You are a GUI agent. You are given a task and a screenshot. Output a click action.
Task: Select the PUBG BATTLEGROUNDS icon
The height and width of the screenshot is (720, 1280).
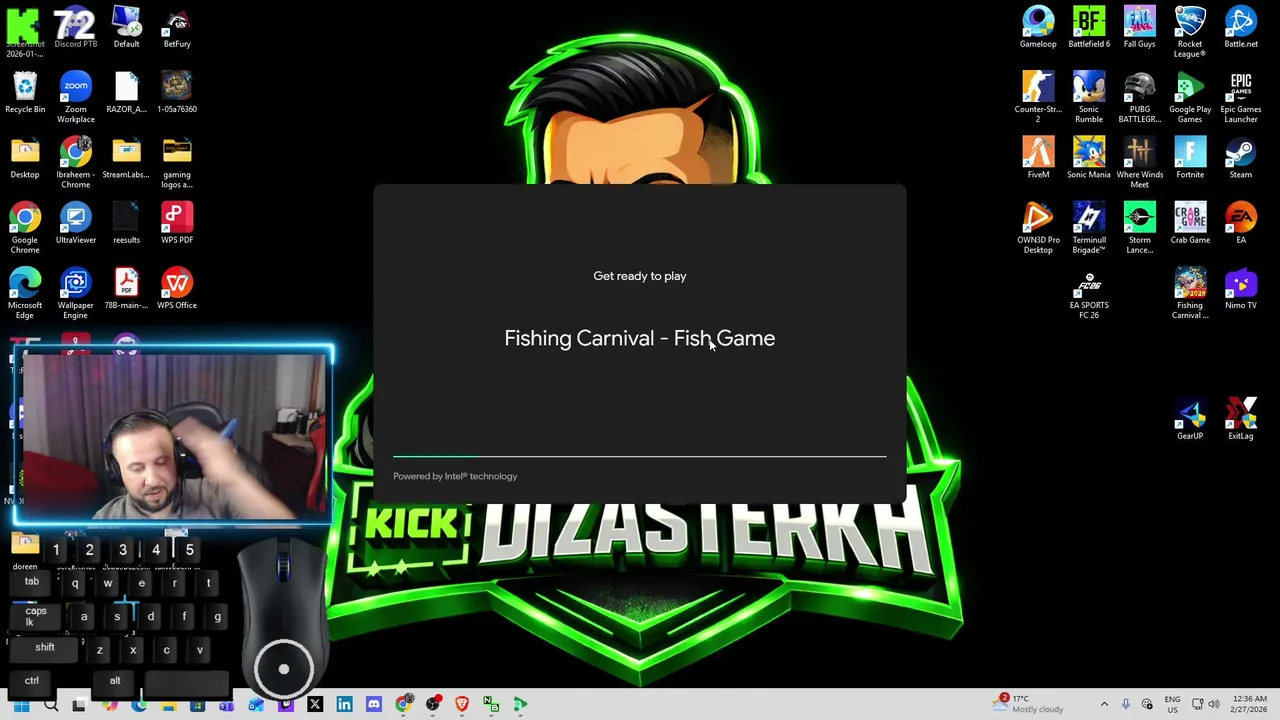1139,97
